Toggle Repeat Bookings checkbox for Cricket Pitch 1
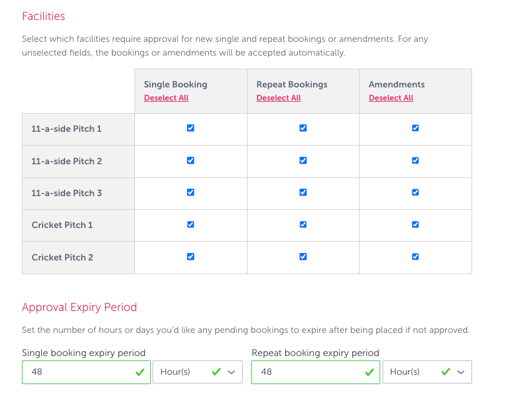This screenshot has height=401, width=509. point(303,224)
